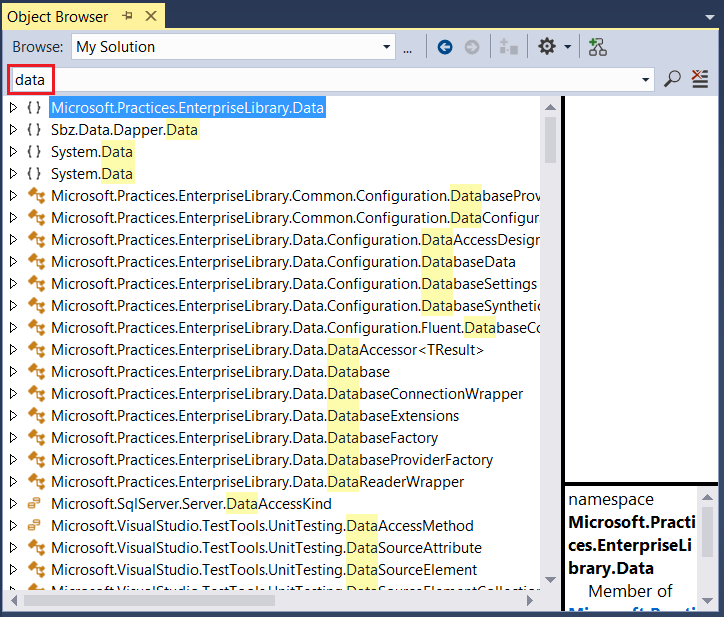Viewport: 724px width, 617px height.
Task: Select the DataReaderWrapper class item
Action: click(x=257, y=482)
